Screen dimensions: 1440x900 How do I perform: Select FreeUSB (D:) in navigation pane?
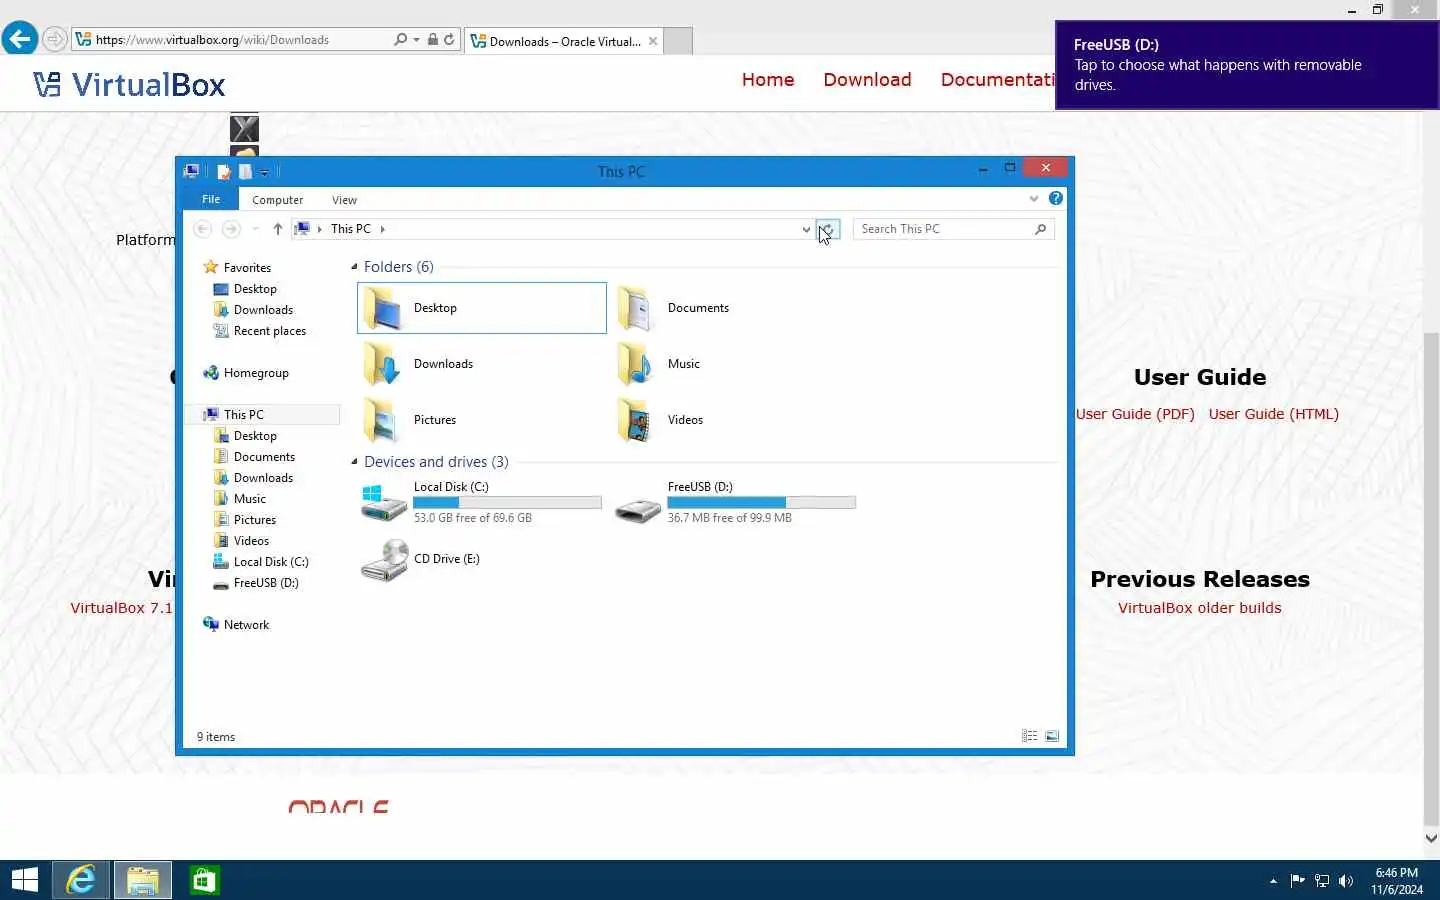(x=266, y=583)
